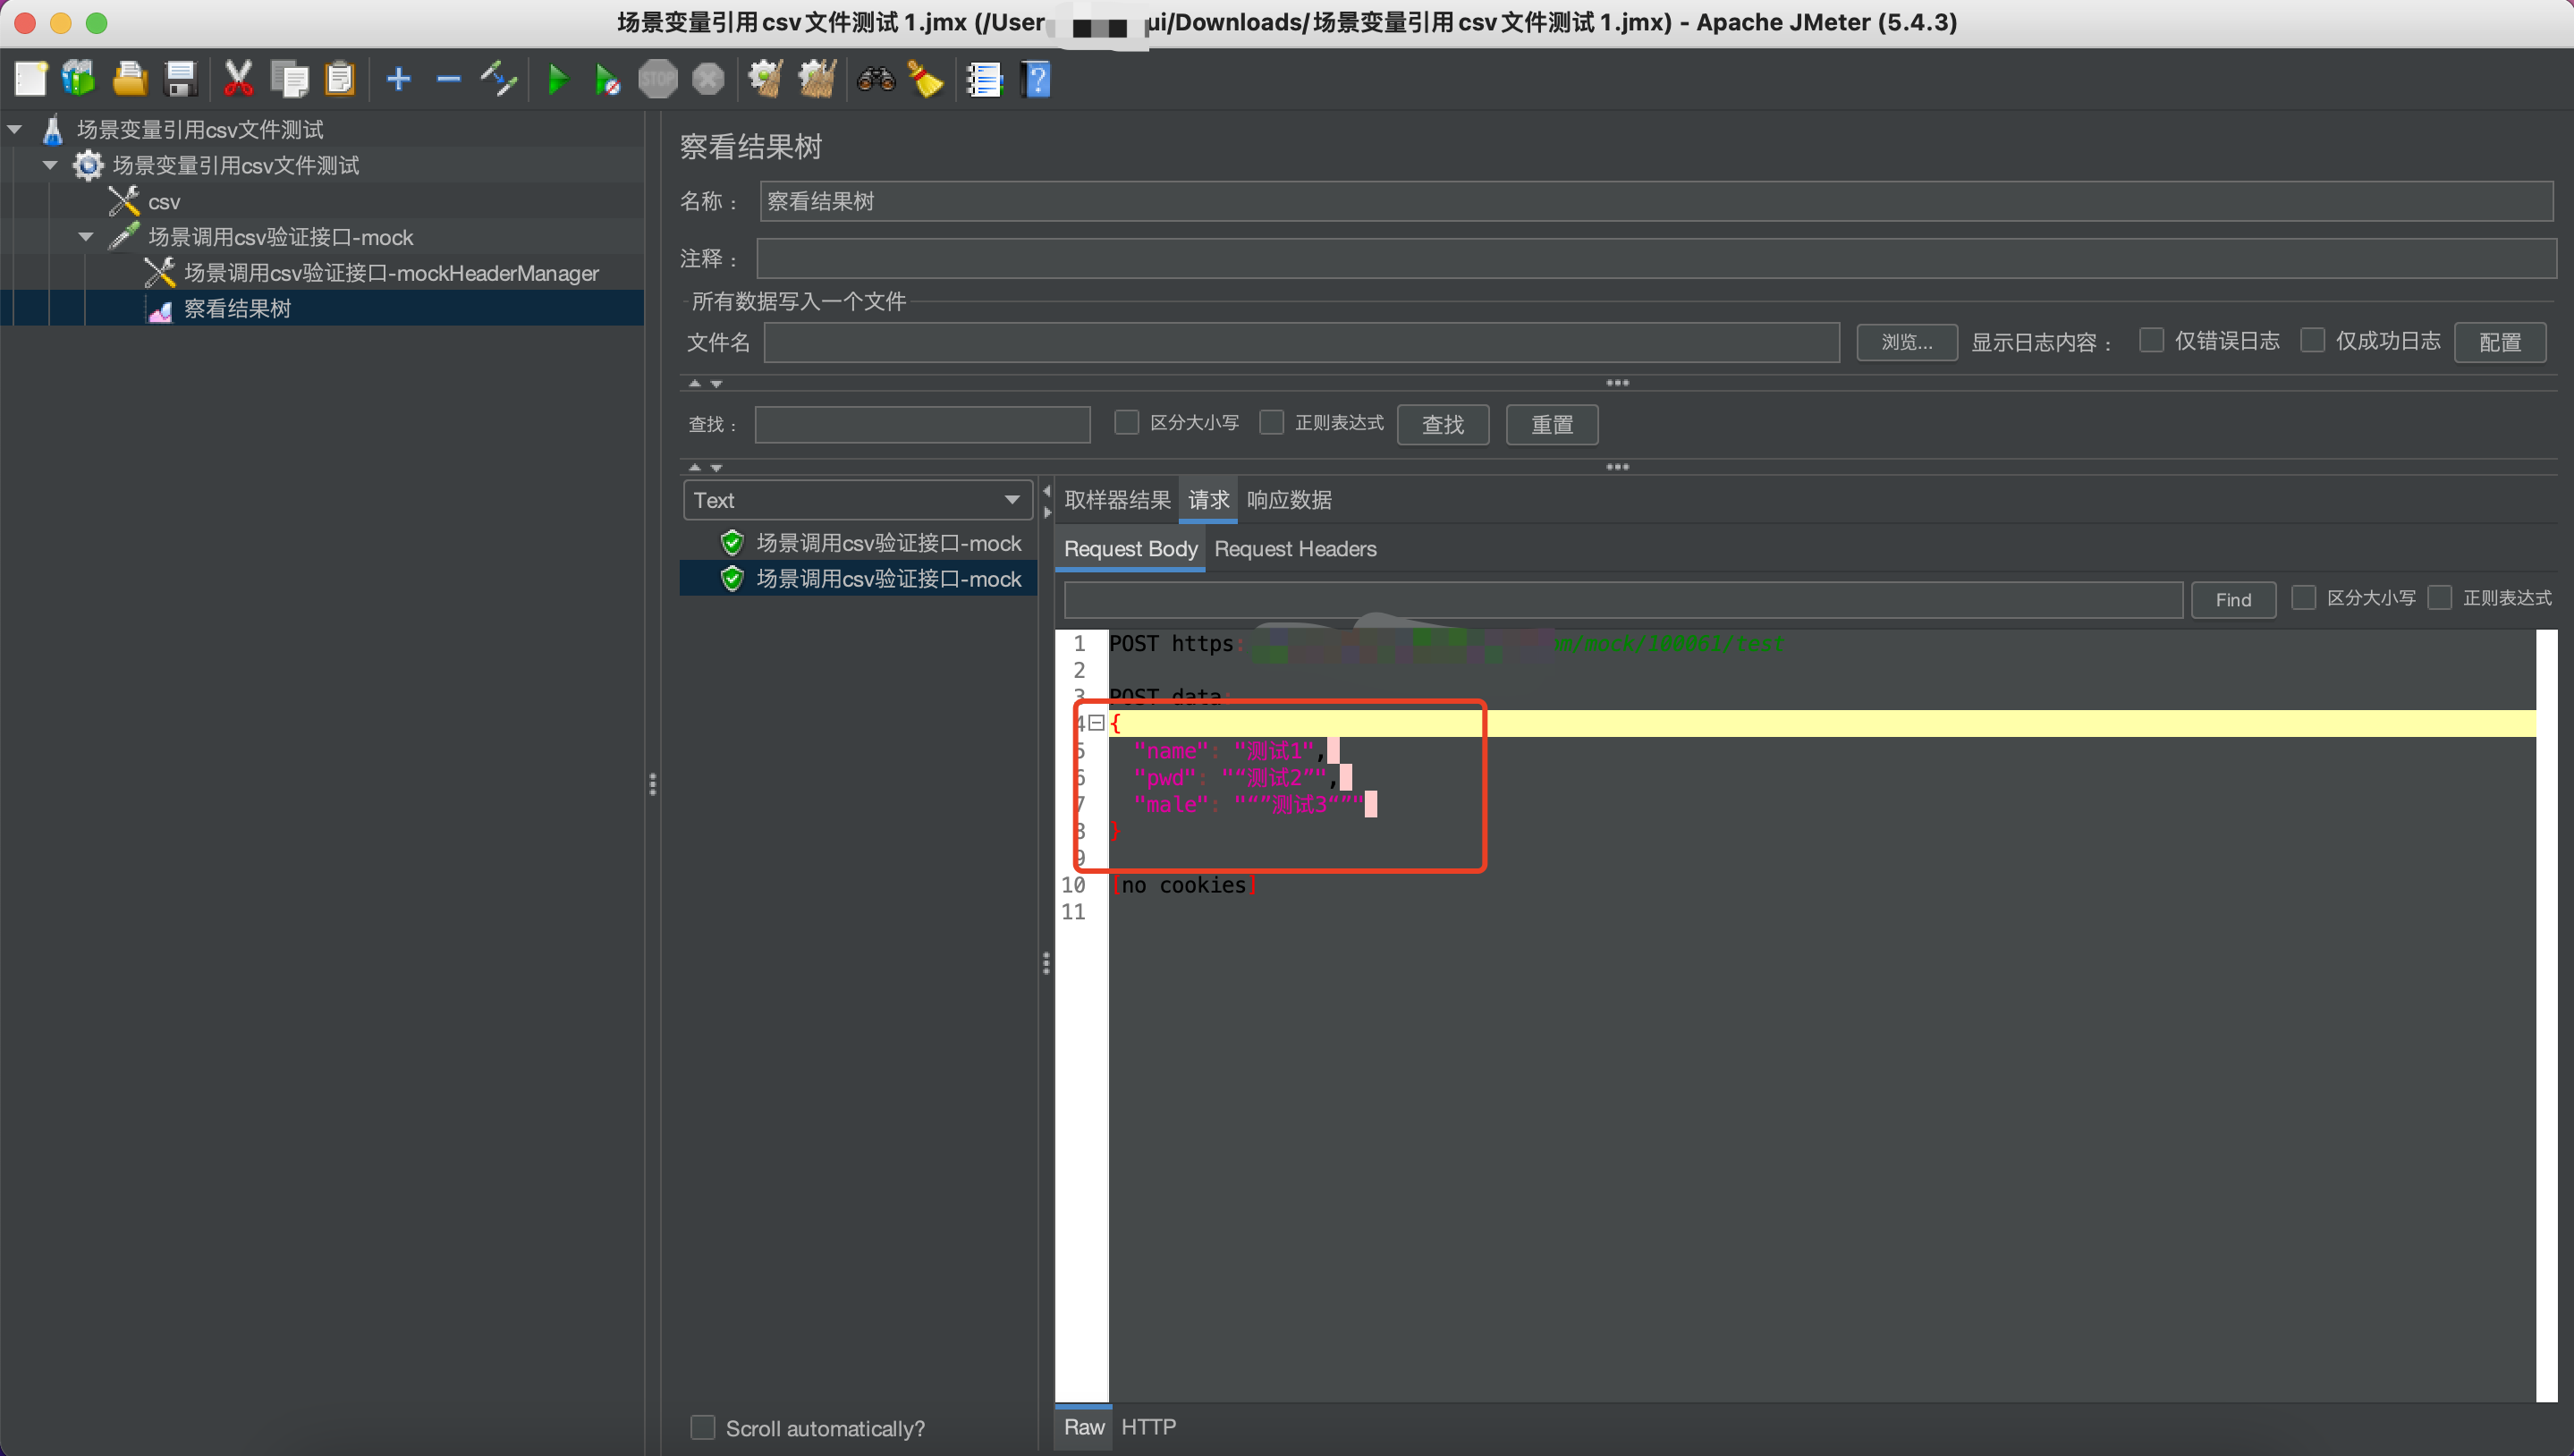Toggle 正则表达式 checkbox beside 查找 field
This screenshot has height=1456, width=2574.
point(1272,423)
